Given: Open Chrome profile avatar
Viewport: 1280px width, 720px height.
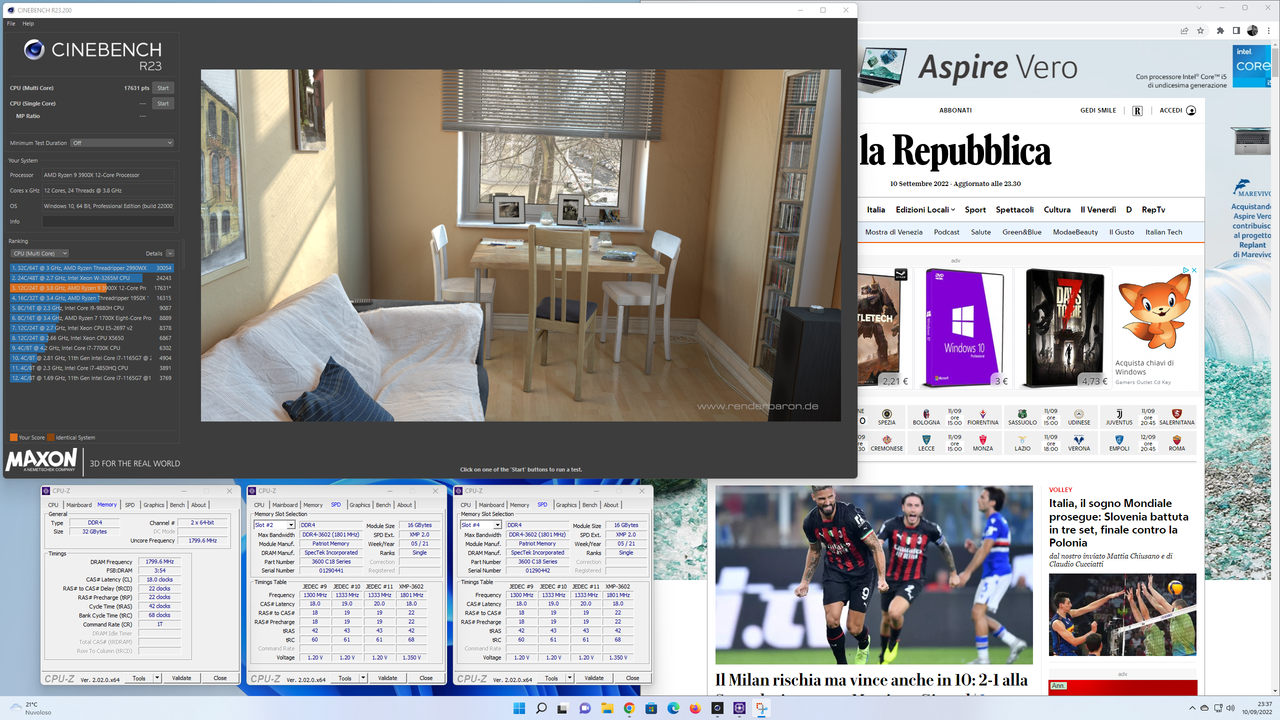Looking at the screenshot, I should [1252, 31].
